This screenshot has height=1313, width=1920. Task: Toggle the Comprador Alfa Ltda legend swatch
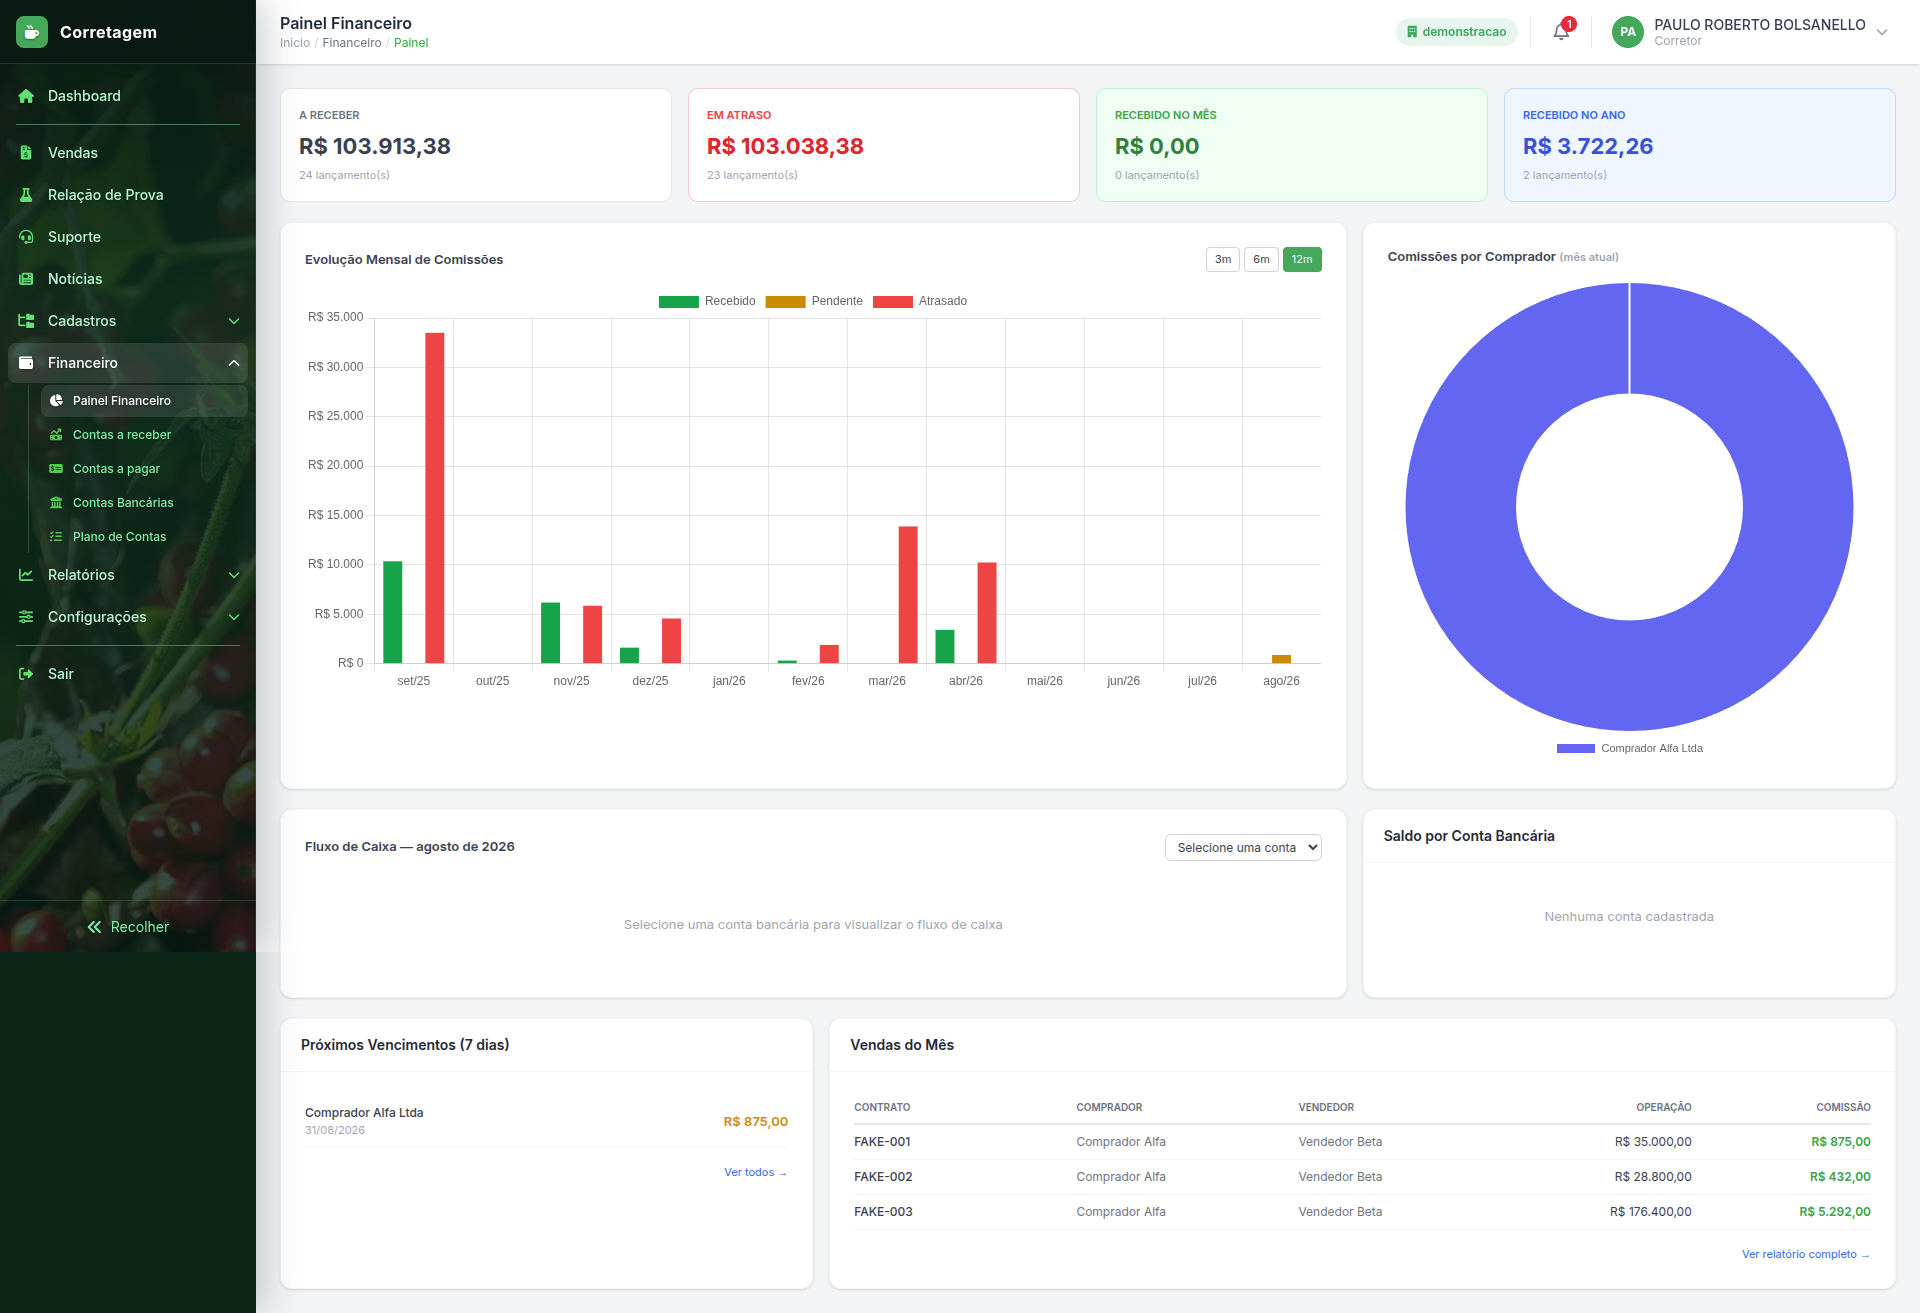[x=1575, y=748]
